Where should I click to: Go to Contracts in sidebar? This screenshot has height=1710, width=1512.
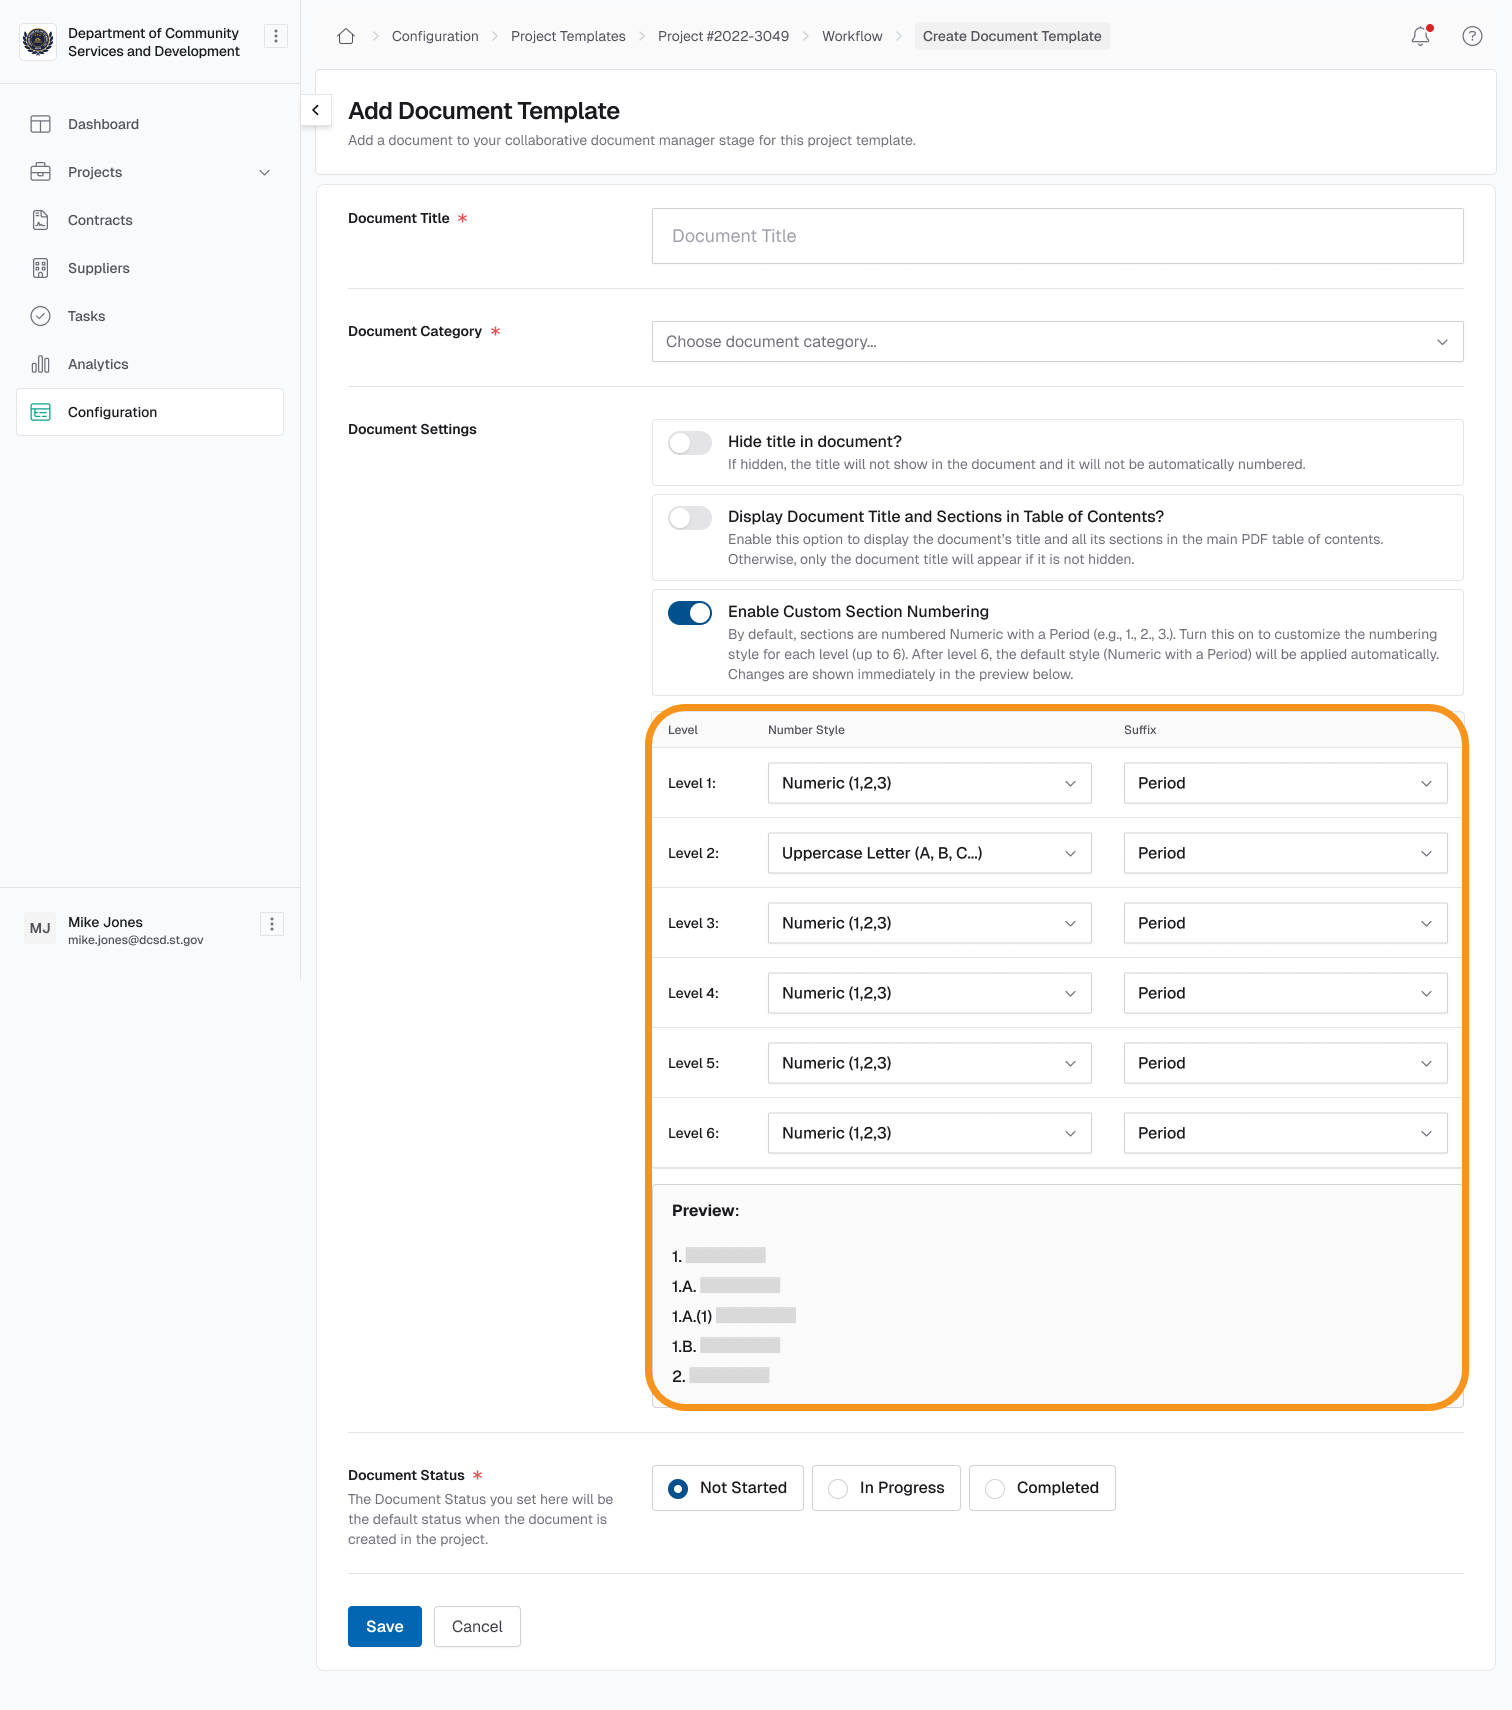(x=100, y=220)
